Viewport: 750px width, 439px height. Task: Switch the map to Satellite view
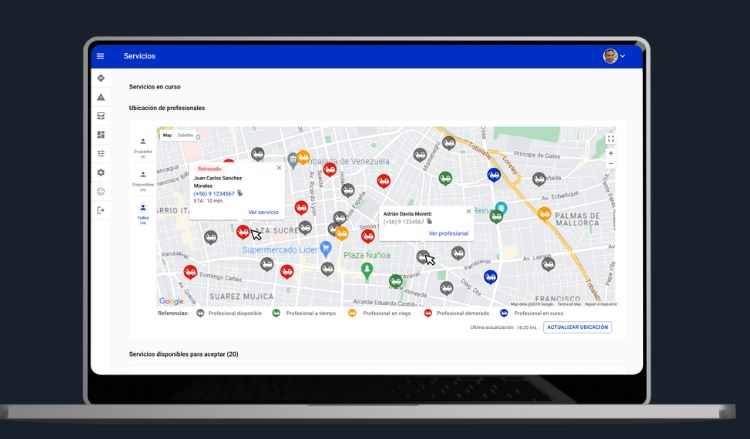pyautogui.click(x=186, y=135)
